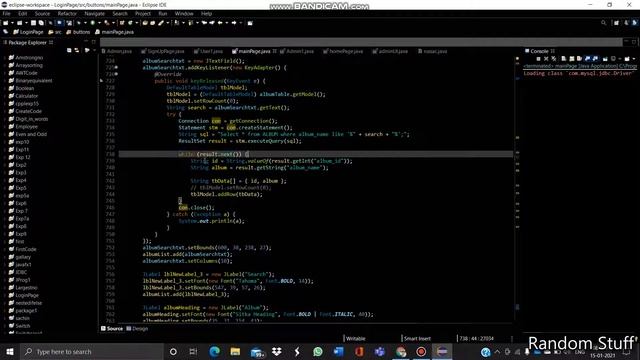Select the Source tab below editor
640x360 pixels.
pos(112,329)
